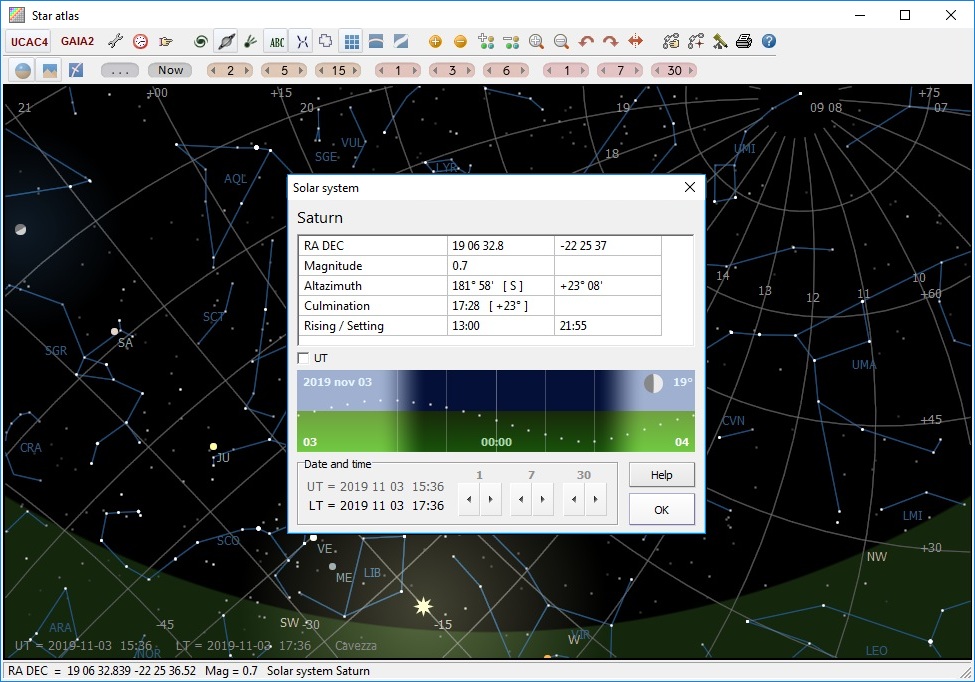
Task: Step back on toolbar stepper 6
Action: (x=489, y=70)
